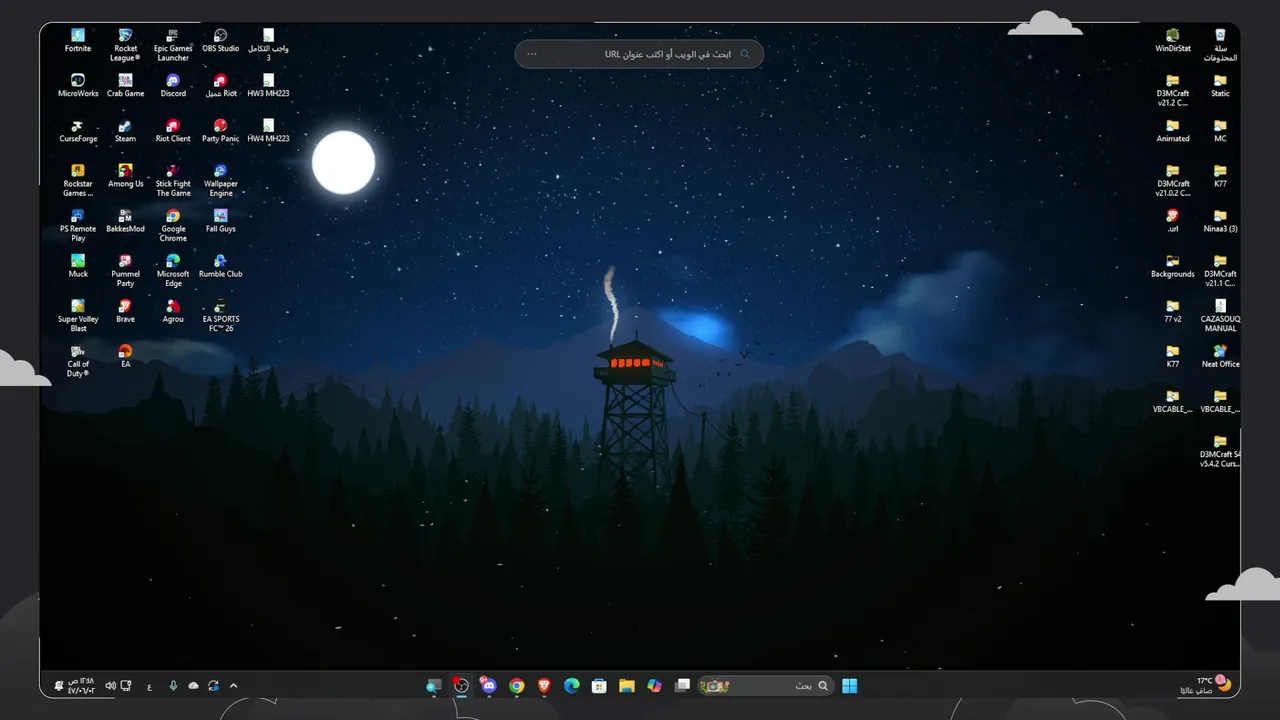Launch Microsoft Store from the taskbar
The width and height of the screenshot is (1280, 720).
599,686
